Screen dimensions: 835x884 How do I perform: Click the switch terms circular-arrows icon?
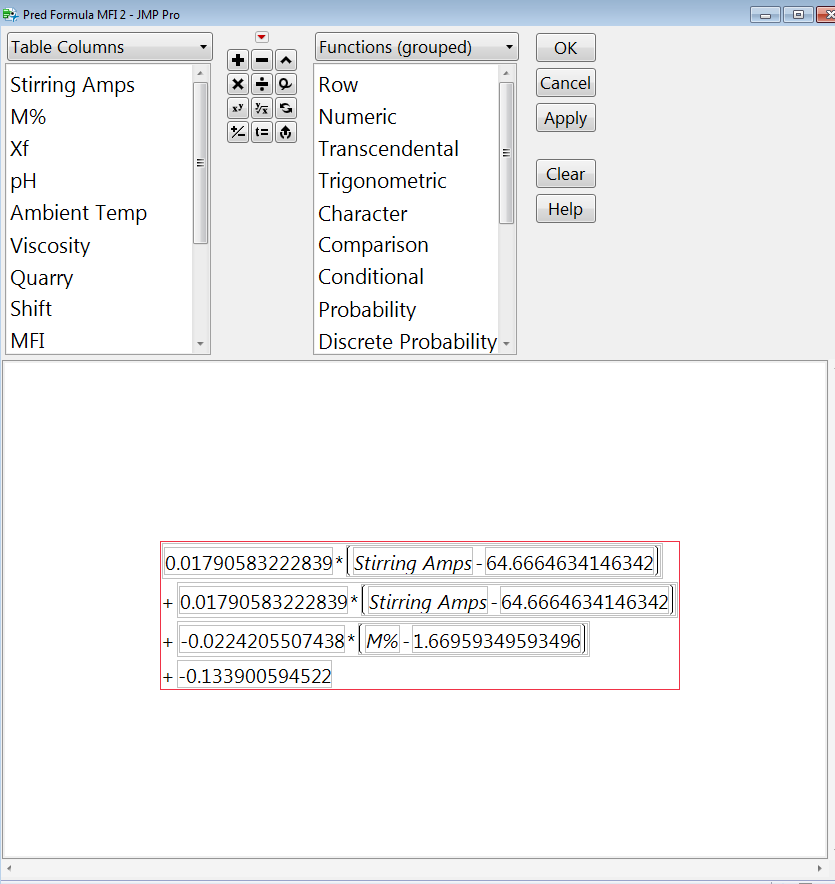[x=285, y=108]
